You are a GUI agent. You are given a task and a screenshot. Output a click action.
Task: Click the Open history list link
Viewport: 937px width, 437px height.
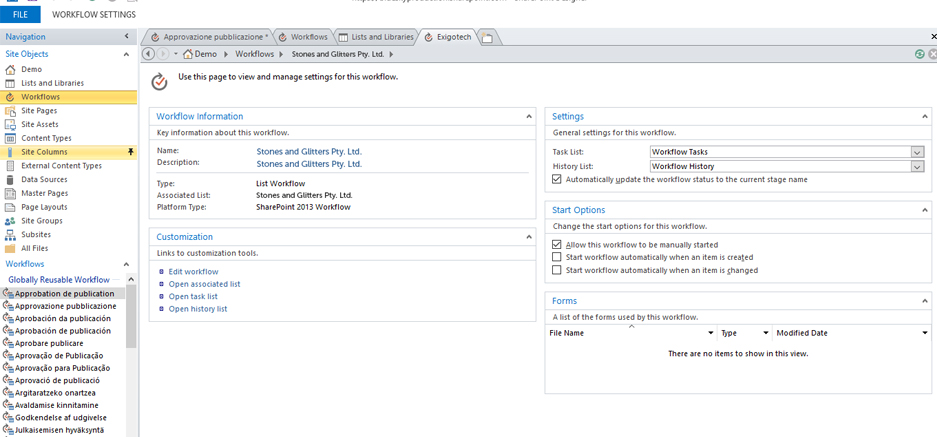click(198, 309)
